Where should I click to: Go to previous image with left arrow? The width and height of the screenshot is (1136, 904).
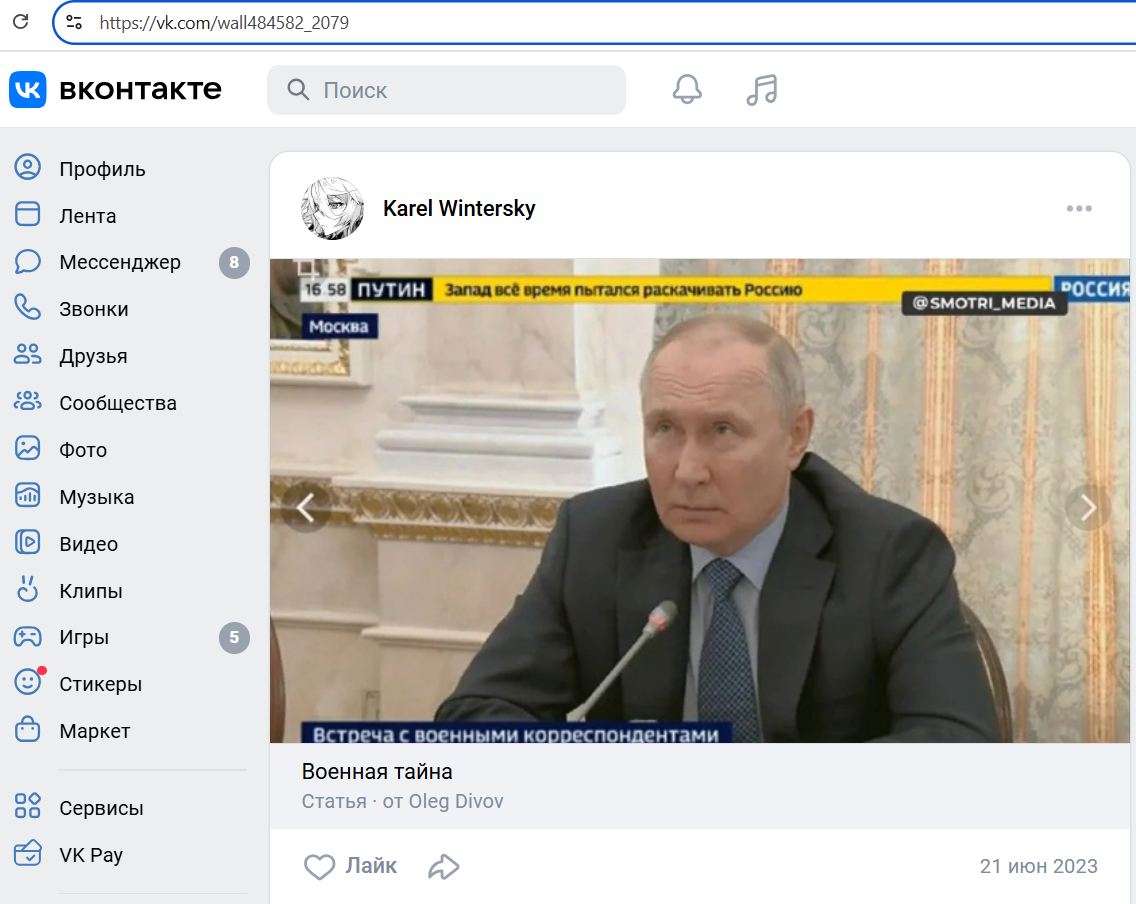tap(306, 507)
